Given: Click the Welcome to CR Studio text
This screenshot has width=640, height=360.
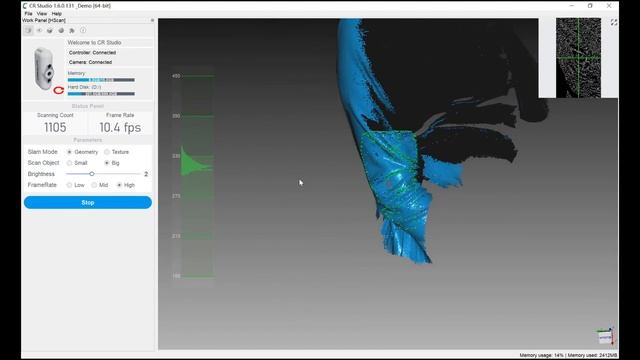Looking at the screenshot, I should click(x=94, y=42).
